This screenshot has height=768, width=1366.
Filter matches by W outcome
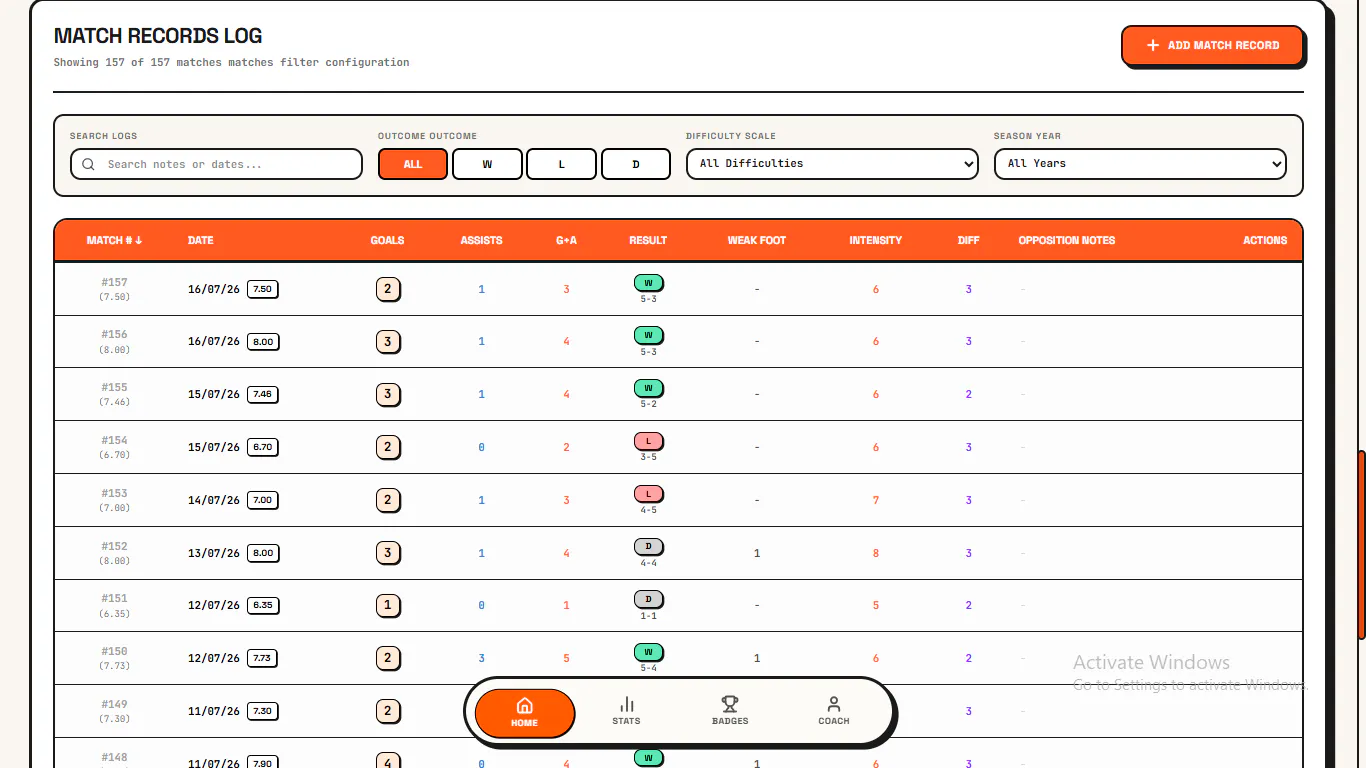pyautogui.click(x=487, y=164)
